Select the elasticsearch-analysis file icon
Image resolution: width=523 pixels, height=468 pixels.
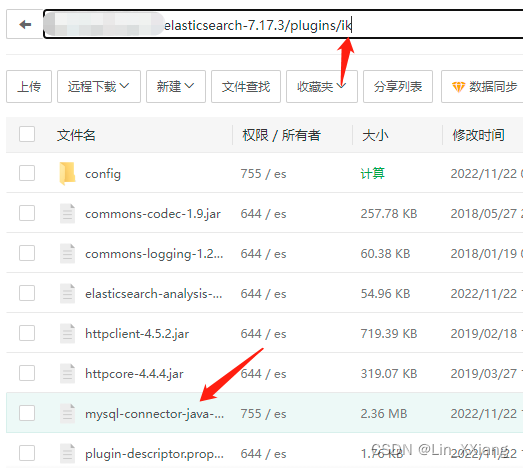[x=67, y=294]
